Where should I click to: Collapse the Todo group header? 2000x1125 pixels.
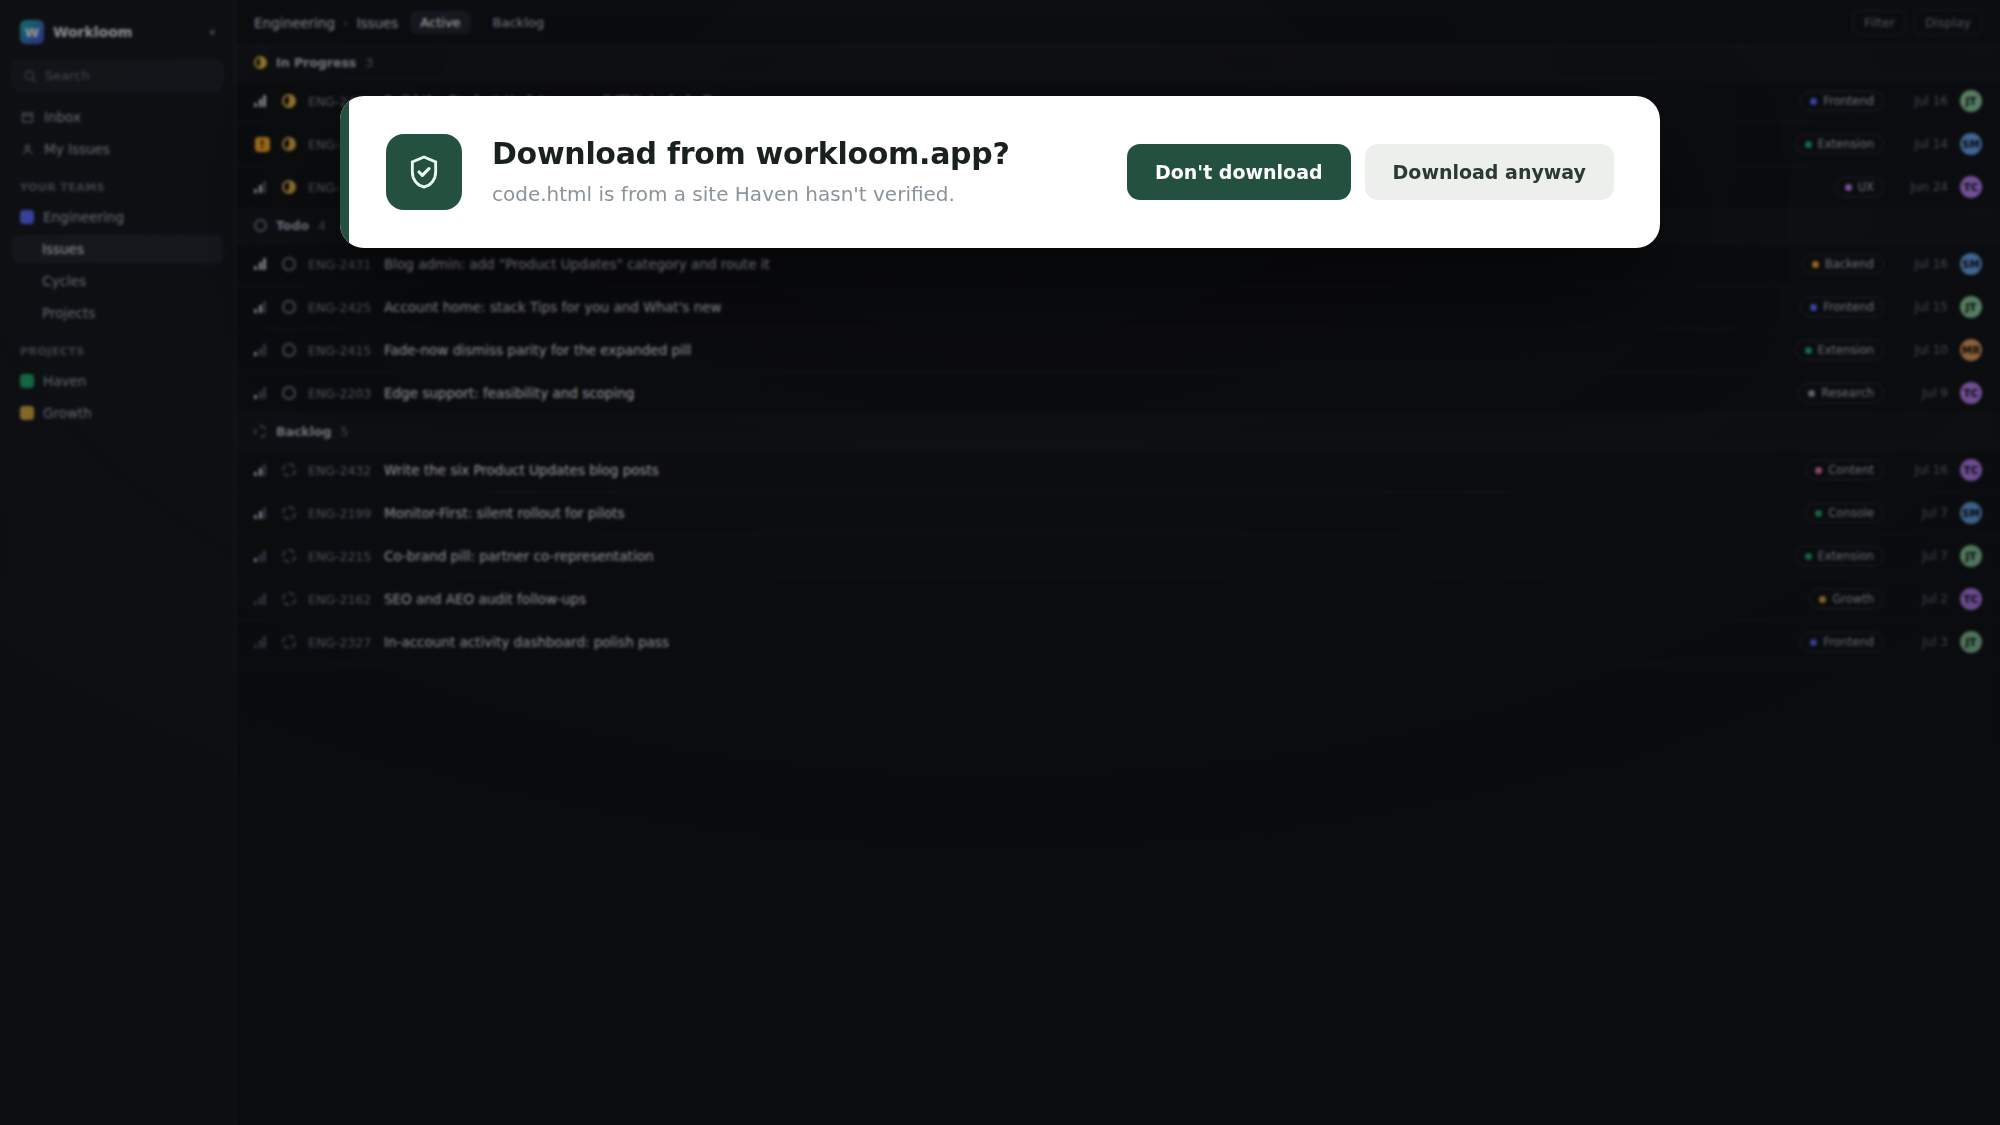click(1118, 225)
